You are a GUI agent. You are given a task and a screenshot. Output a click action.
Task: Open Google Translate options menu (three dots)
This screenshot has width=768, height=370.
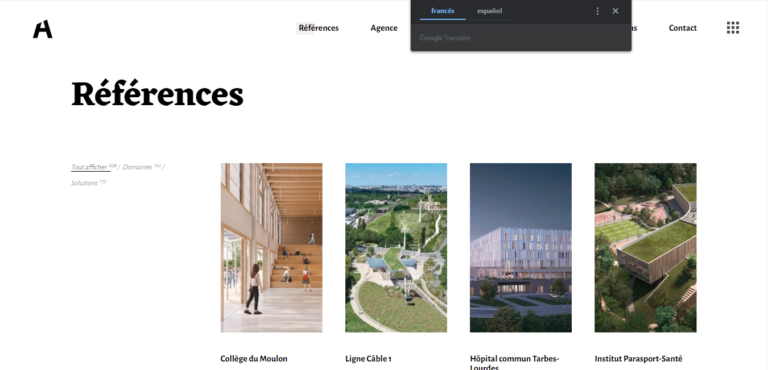(597, 11)
